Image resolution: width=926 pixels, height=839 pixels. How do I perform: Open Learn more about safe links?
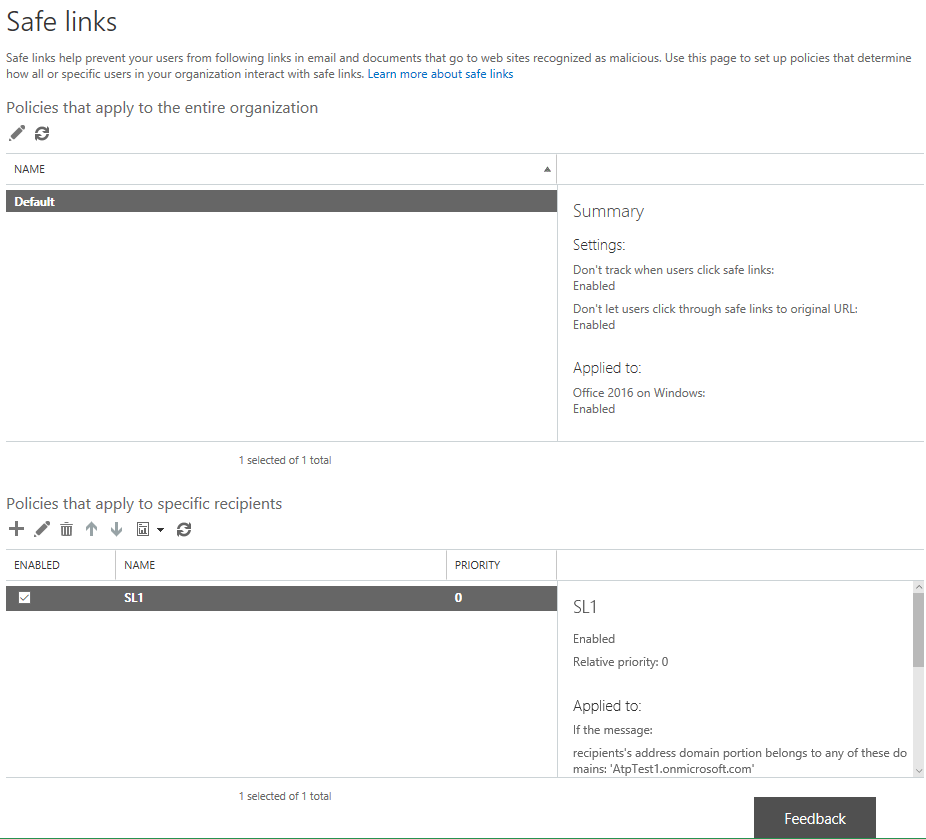(440, 74)
